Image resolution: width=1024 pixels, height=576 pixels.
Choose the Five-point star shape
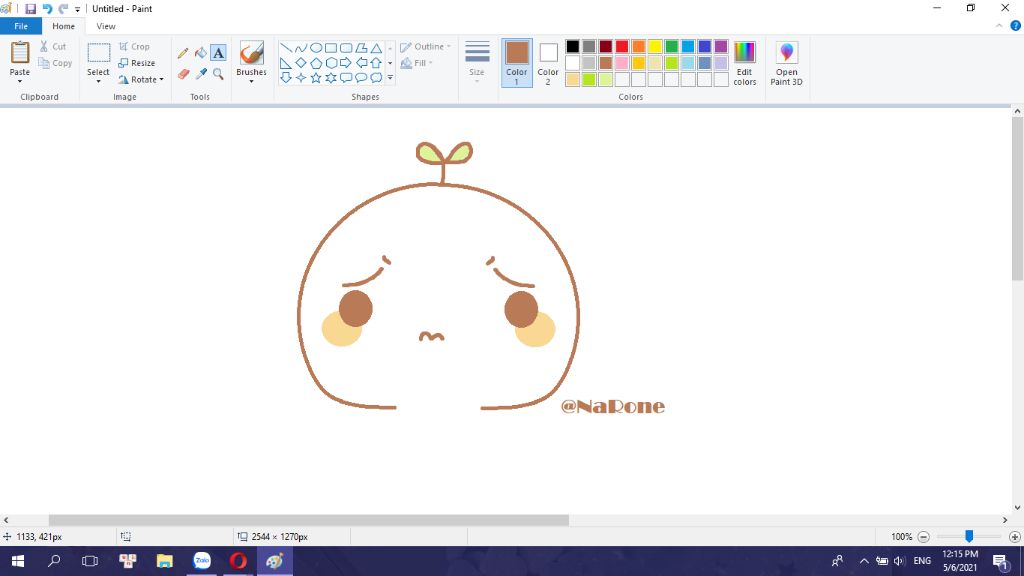click(315, 78)
